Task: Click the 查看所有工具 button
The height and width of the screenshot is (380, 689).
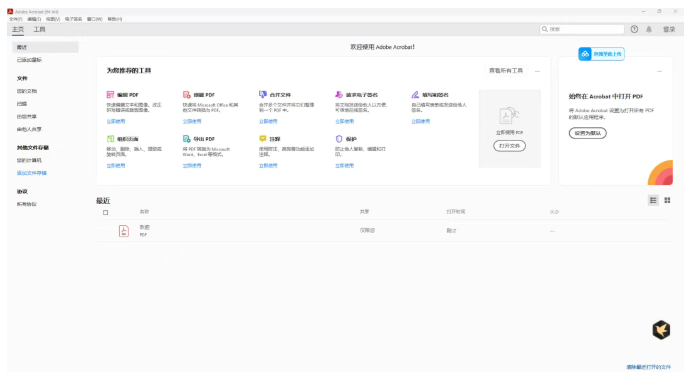Action: [x=506, y=71]
